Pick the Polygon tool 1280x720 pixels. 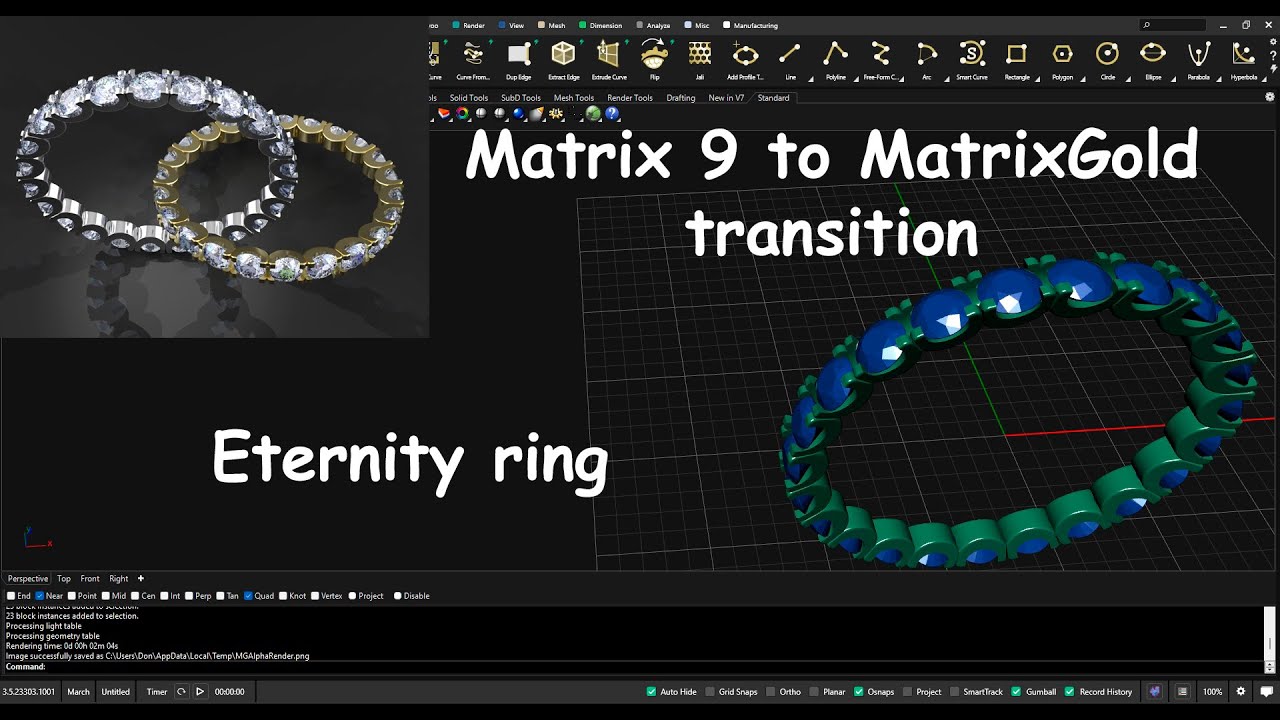(1062, 54)
